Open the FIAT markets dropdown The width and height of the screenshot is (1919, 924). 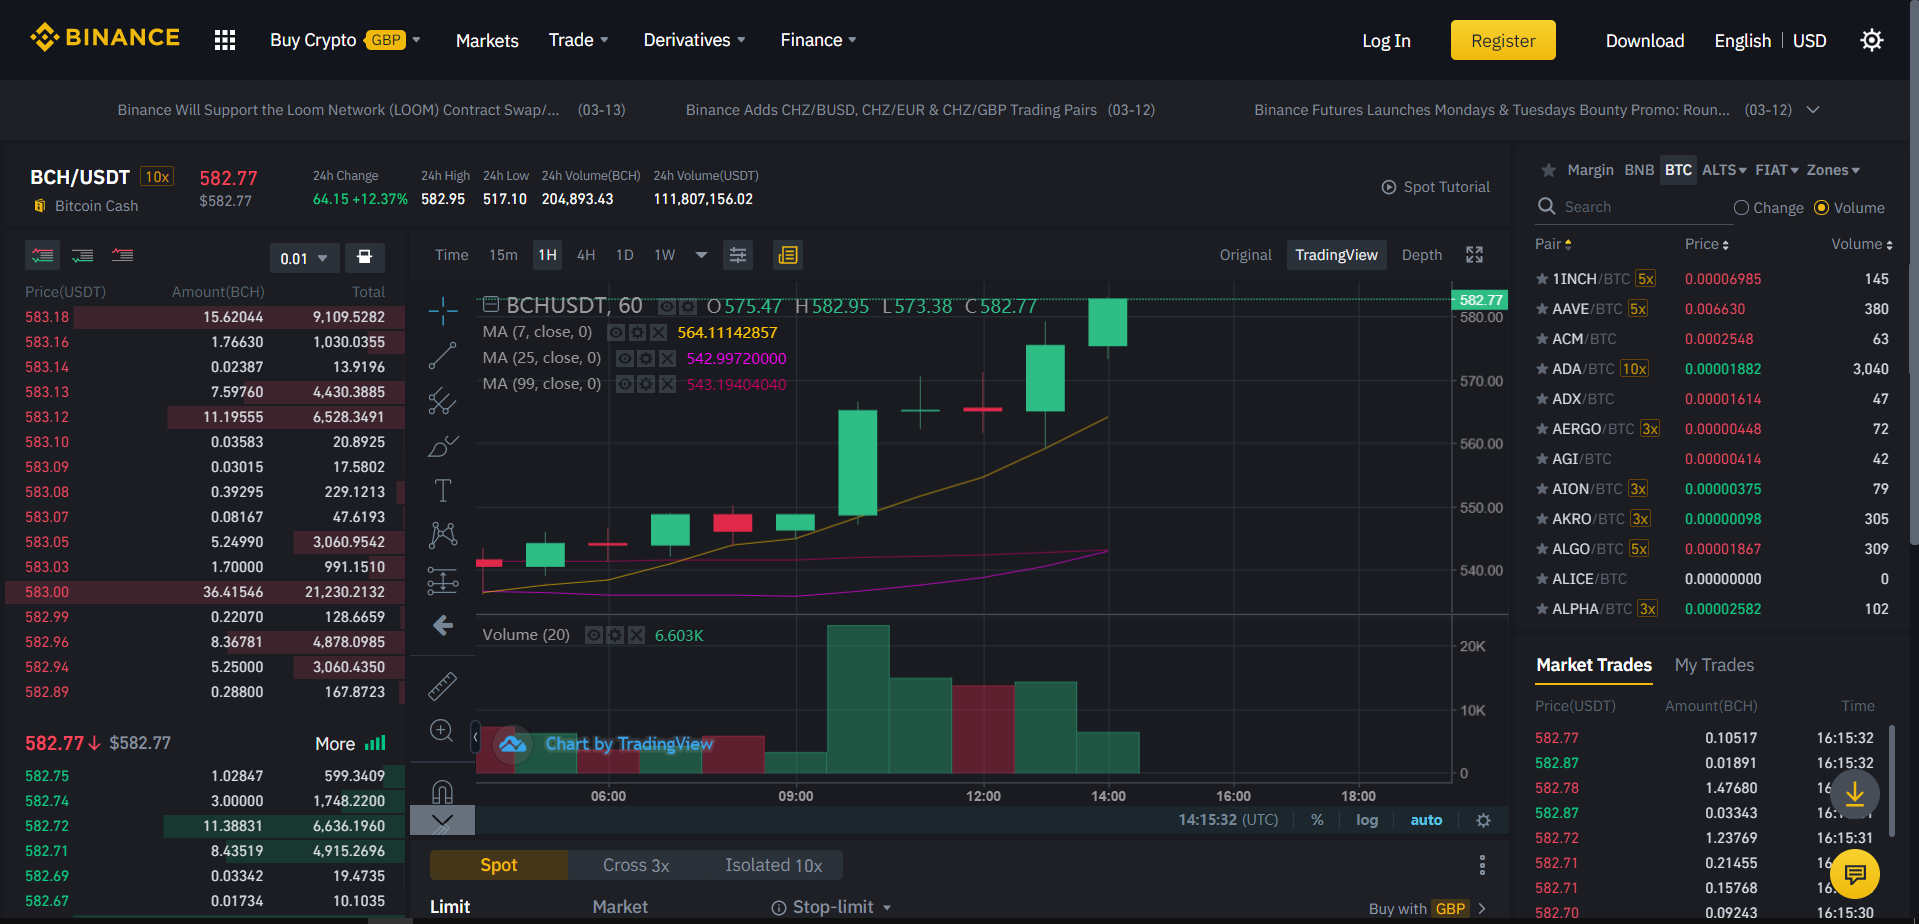(x=1777, y=170)
